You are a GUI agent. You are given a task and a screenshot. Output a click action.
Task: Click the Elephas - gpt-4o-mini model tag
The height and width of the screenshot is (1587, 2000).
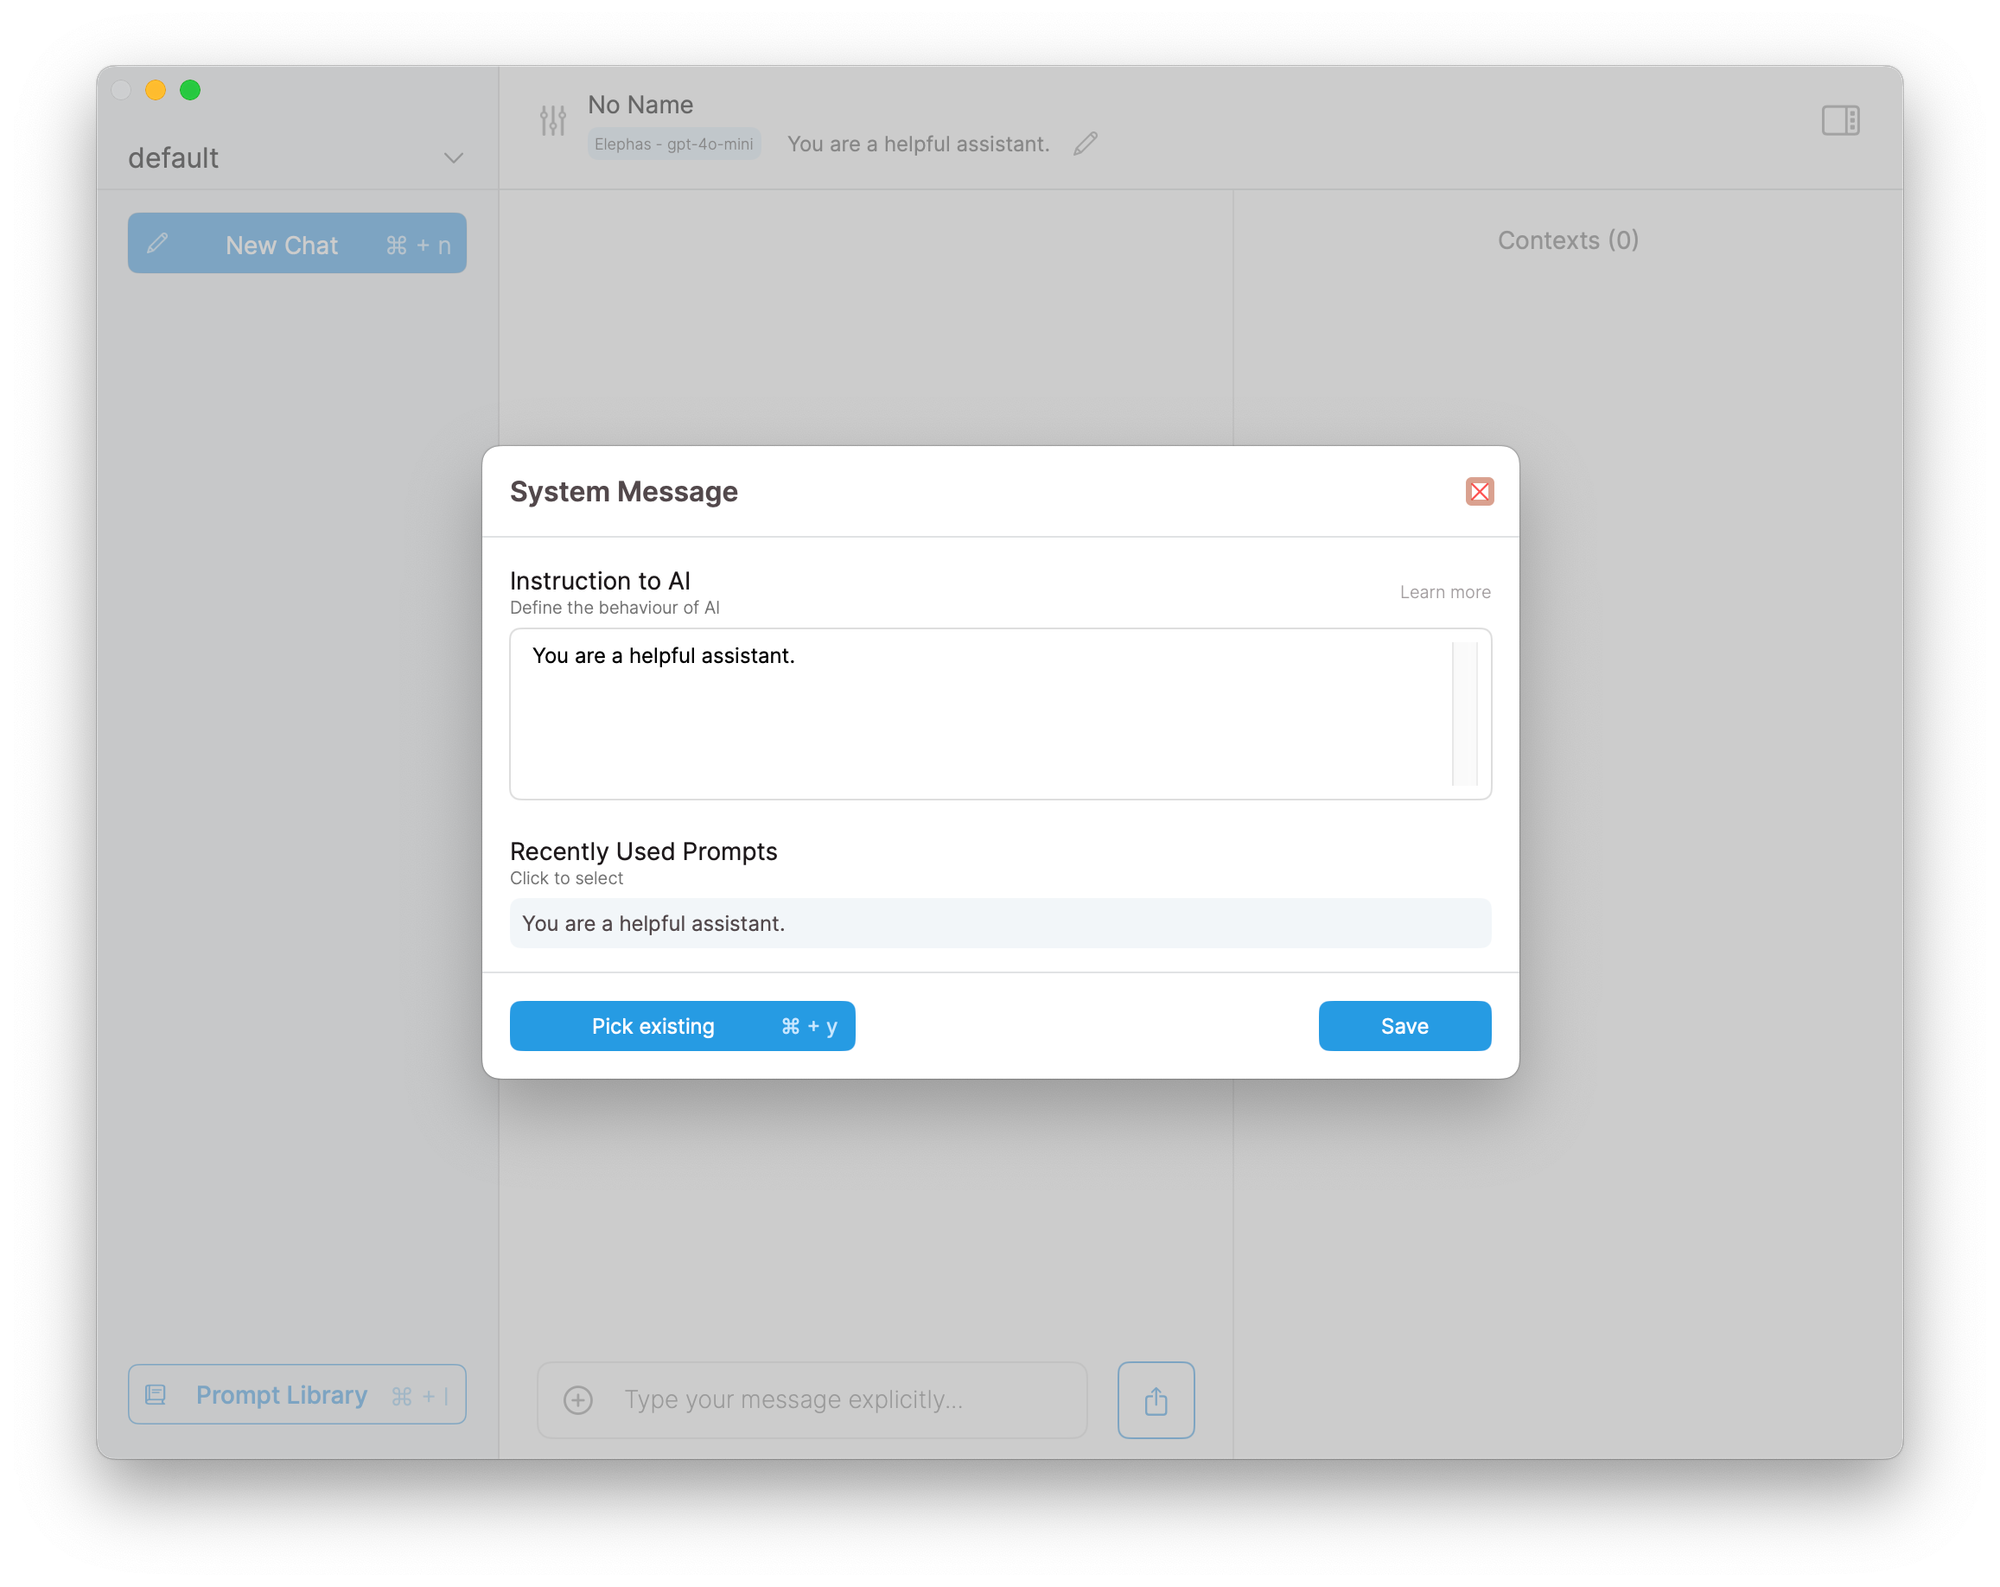(674, 144)
